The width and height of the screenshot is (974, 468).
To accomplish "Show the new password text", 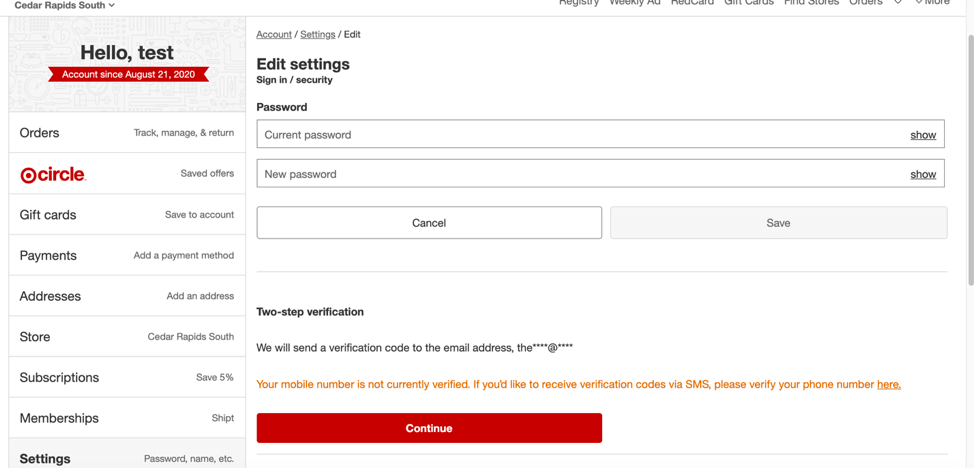I will 922,174.
